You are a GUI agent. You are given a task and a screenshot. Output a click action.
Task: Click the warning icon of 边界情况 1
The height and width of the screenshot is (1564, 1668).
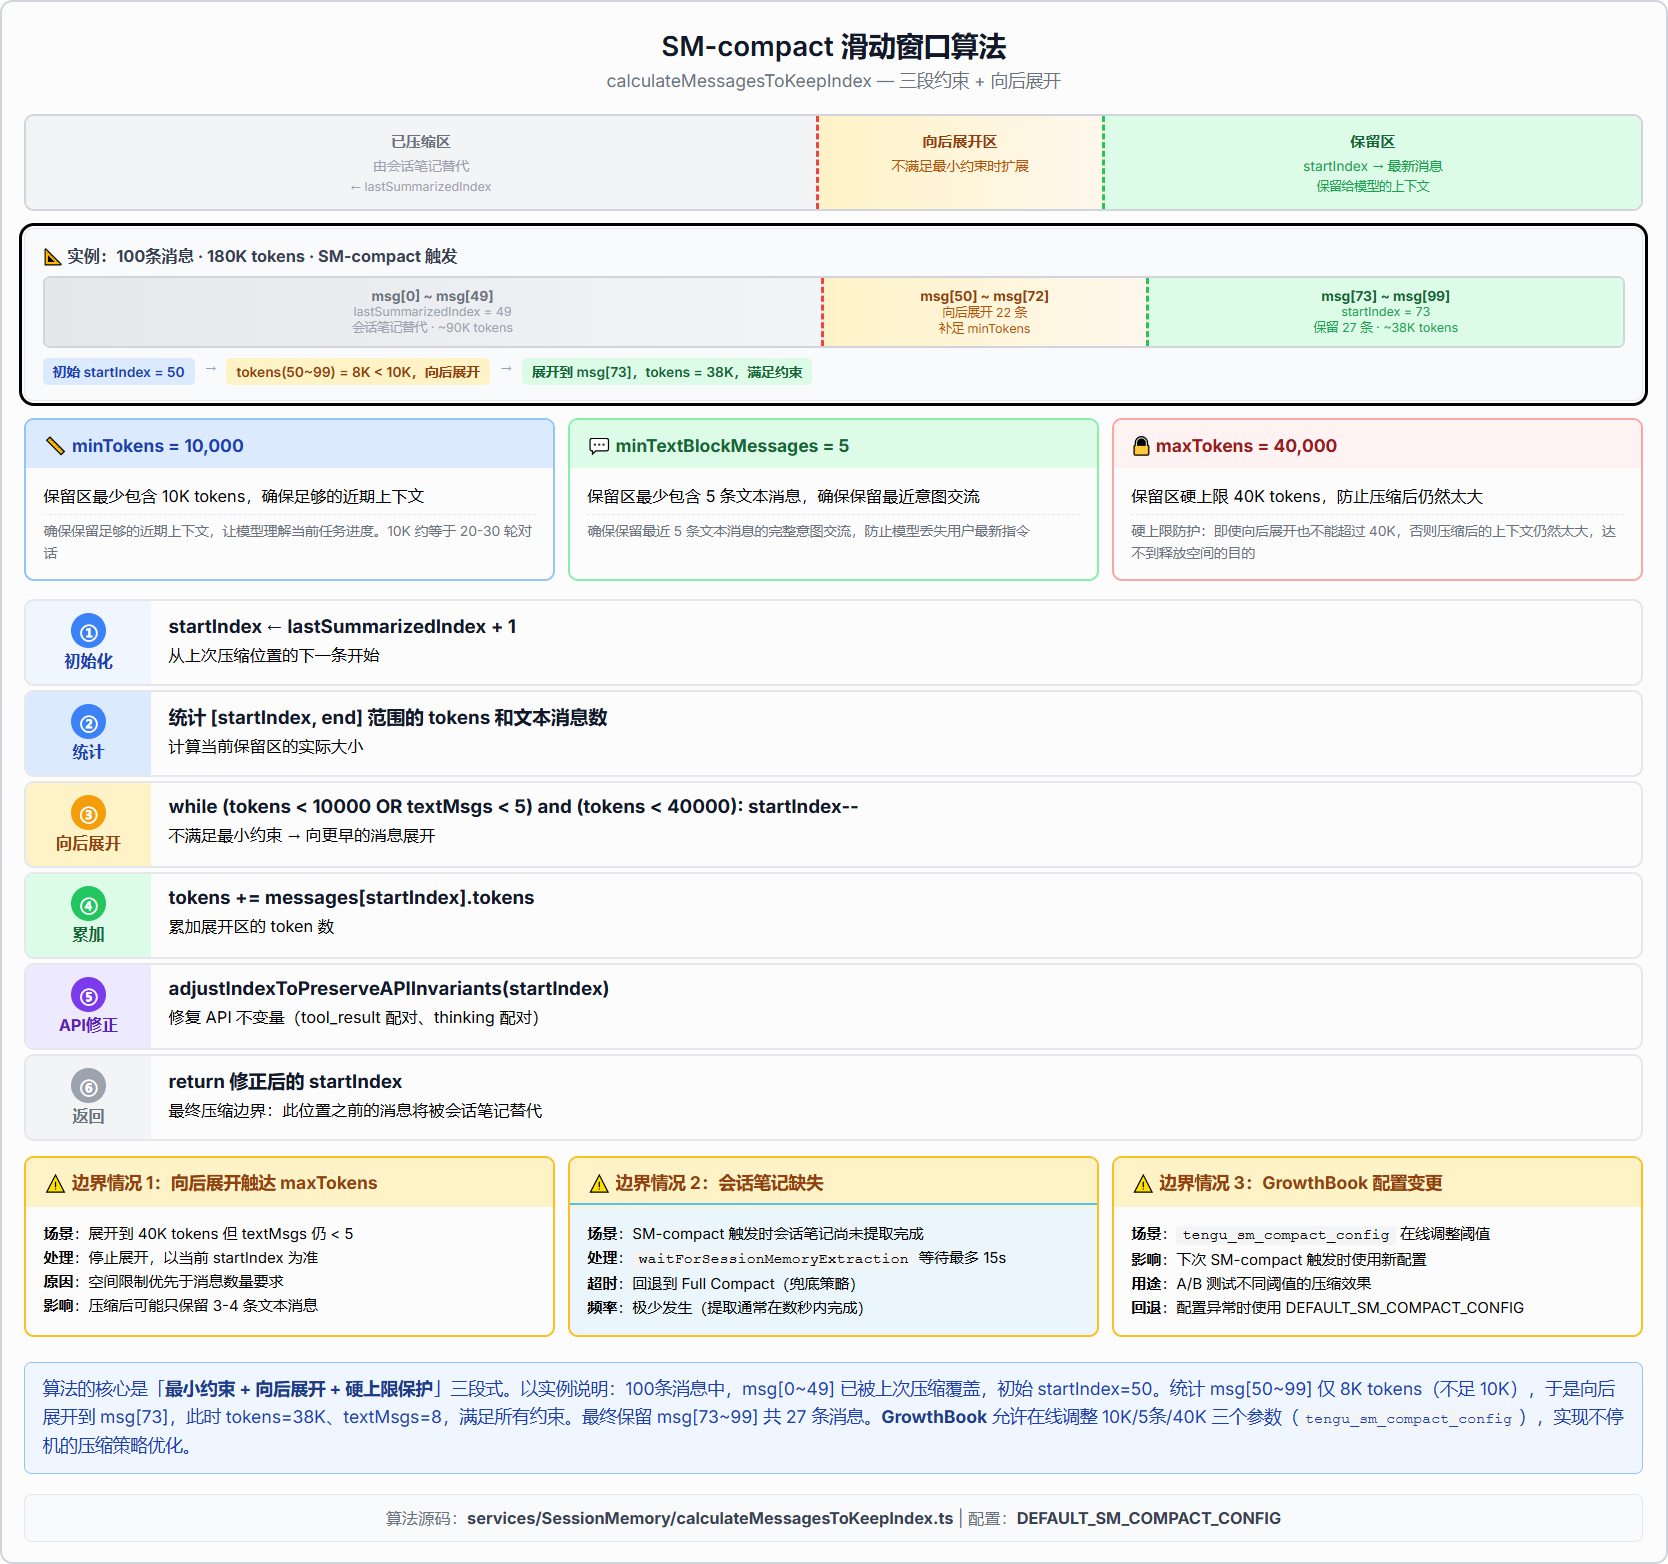[56, 1184]
